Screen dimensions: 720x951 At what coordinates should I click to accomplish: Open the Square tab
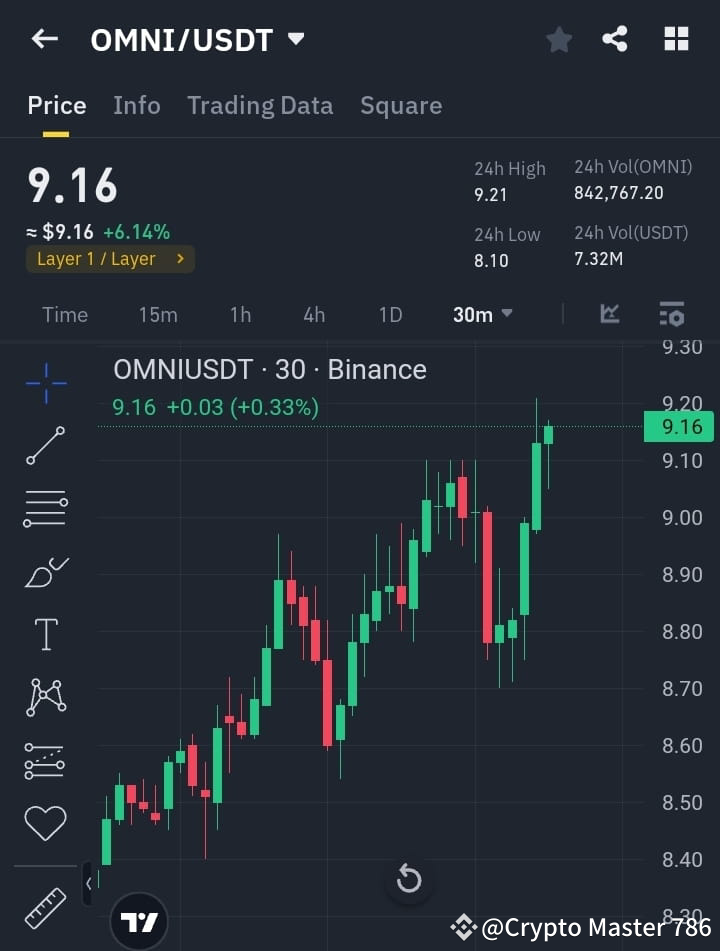click(401, 106)
